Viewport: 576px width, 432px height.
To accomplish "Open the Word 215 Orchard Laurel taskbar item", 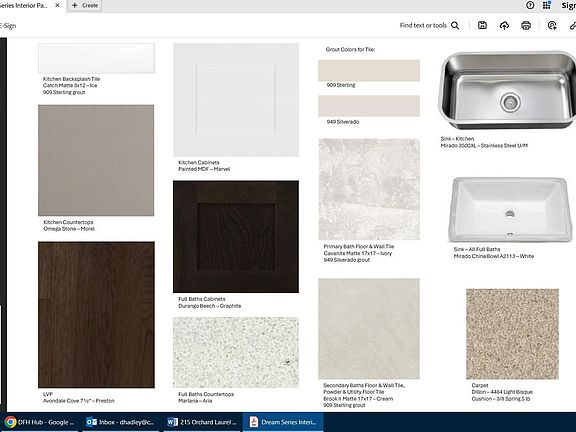I will [201, 422].
